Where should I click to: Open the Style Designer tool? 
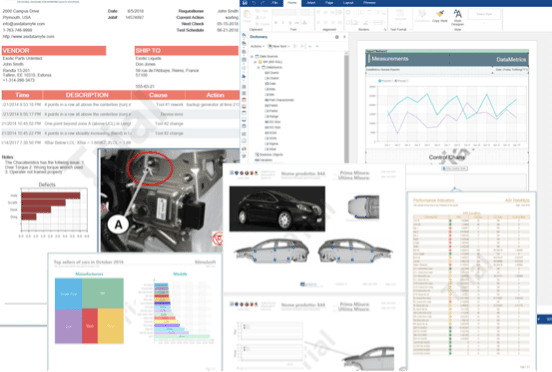point(457,17)
